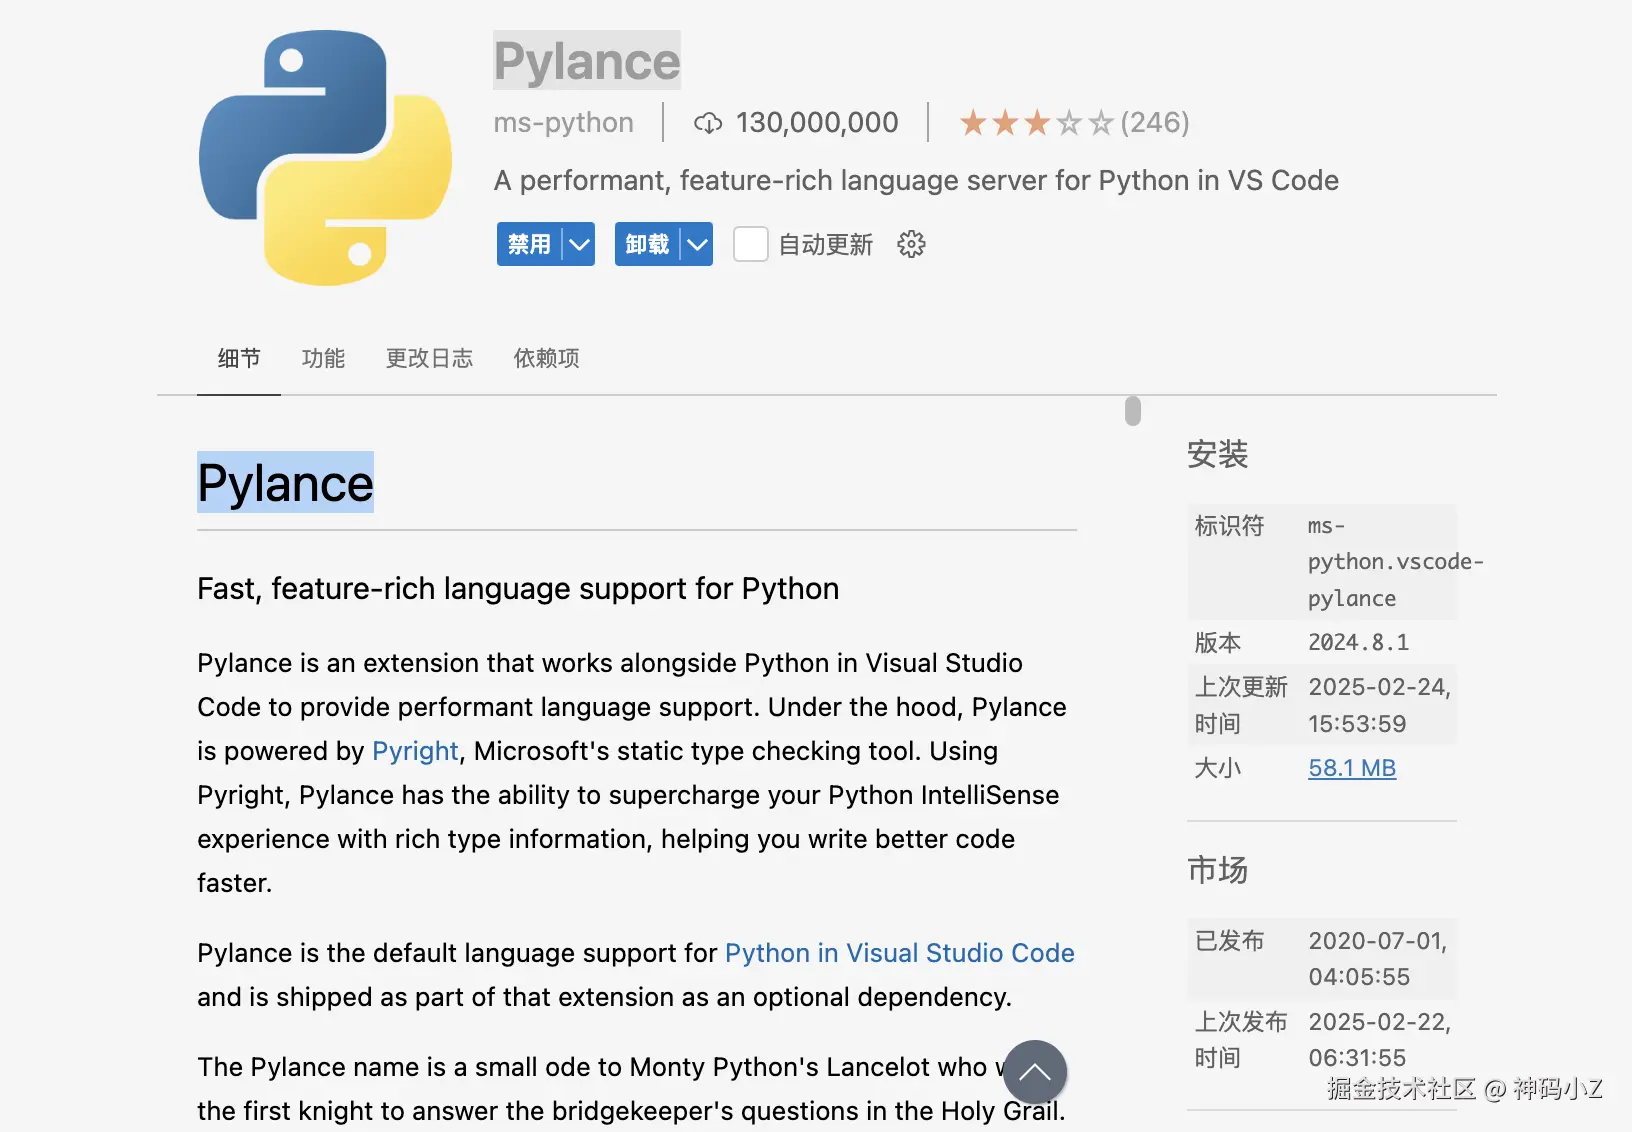Expand the 卸载 dropdown arrow
The image size is (1632, 1132).
click(x=697, y=244)
